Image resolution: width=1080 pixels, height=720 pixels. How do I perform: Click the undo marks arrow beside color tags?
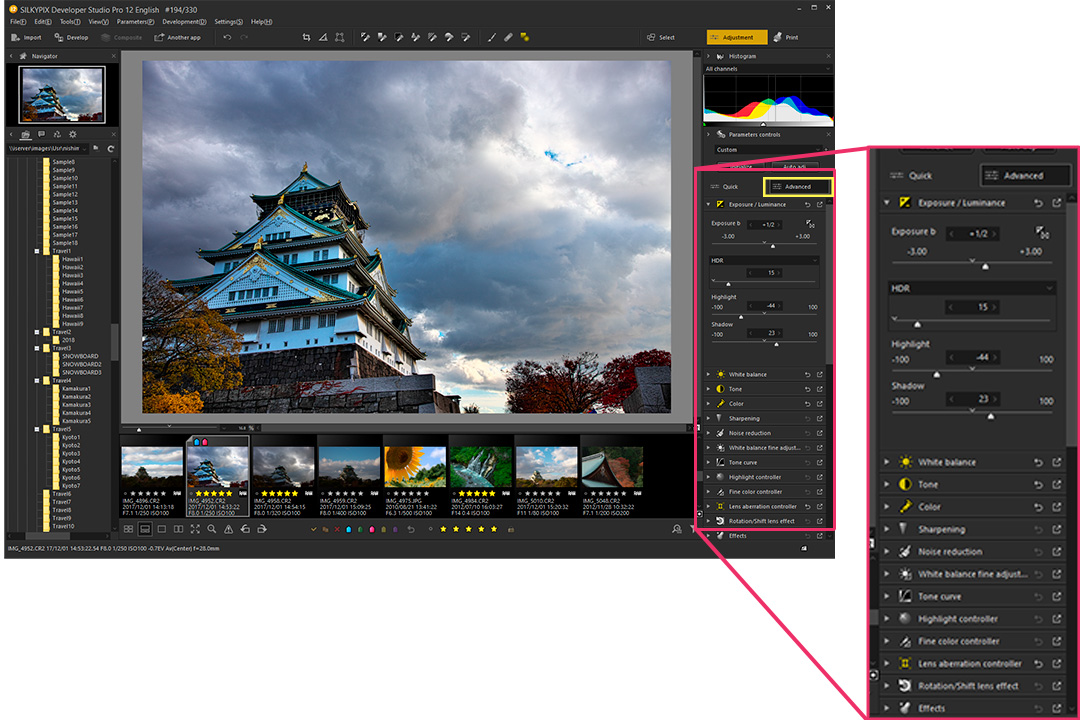point(411,529)
